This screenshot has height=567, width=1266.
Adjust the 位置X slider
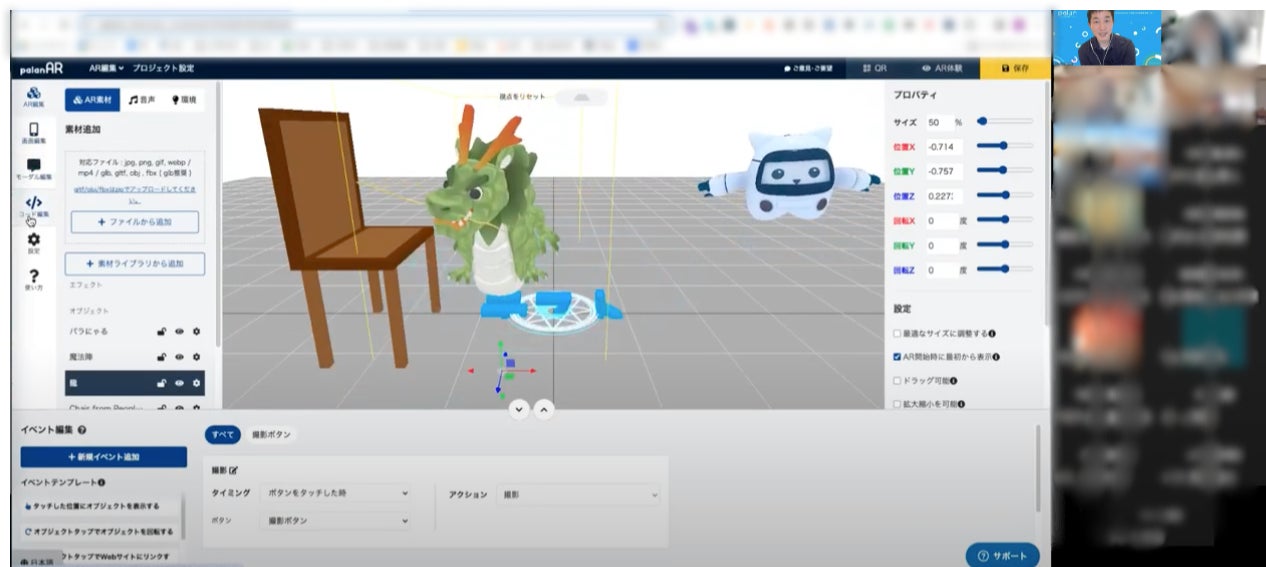1005,146
